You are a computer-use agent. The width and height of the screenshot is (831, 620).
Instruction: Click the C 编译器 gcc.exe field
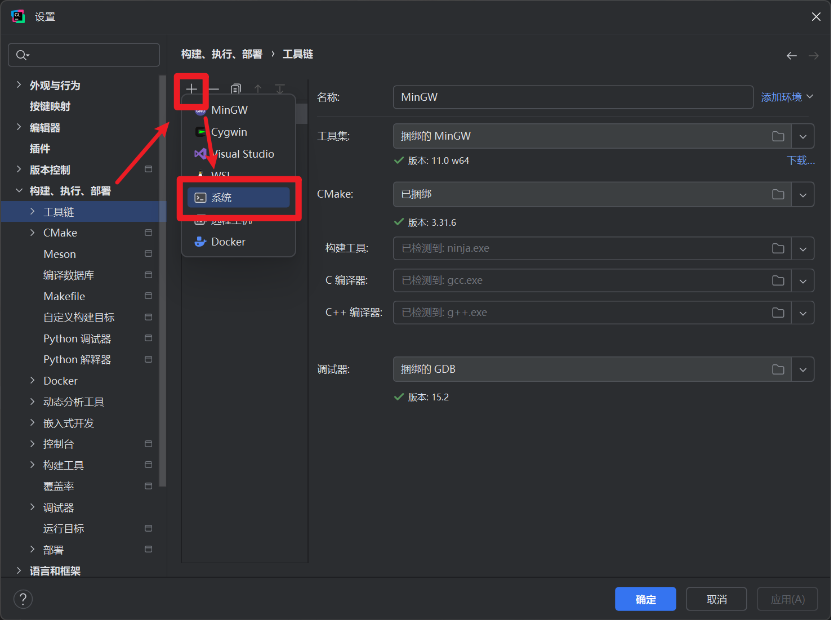point(592,280)
